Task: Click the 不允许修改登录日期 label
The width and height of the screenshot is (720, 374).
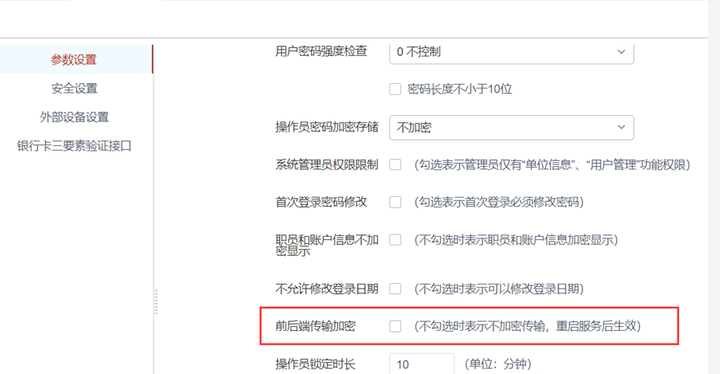Action: [x=327, y=289]
